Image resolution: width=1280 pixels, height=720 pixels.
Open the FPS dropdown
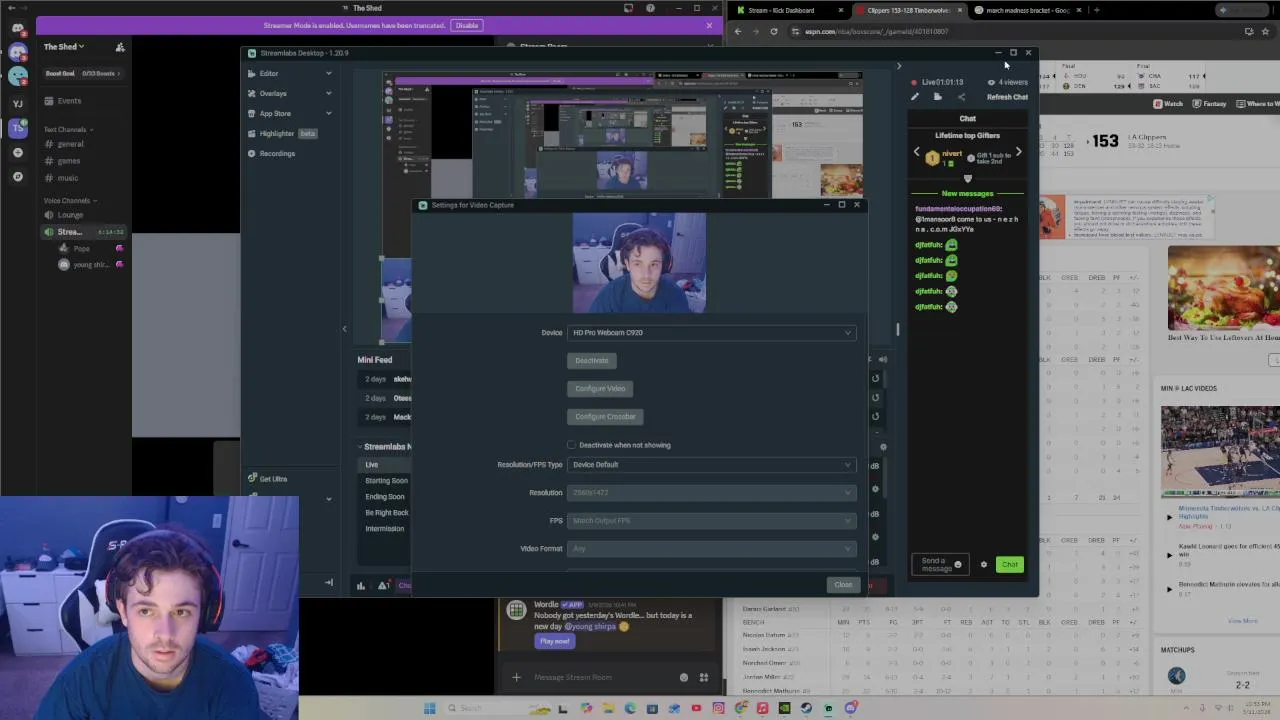(711, 520)
